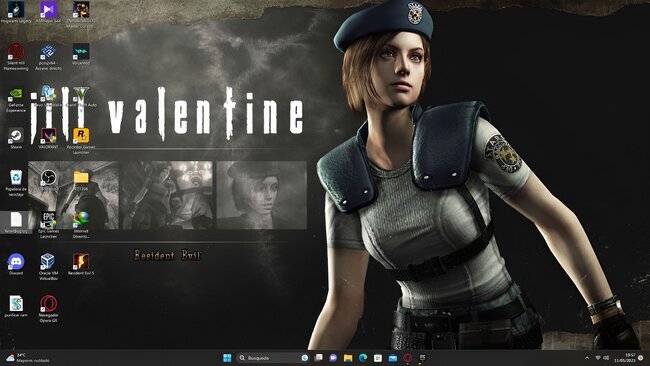Open the Chat icon in the taskbar
The image size is (650, 366).
coord(333,358)
